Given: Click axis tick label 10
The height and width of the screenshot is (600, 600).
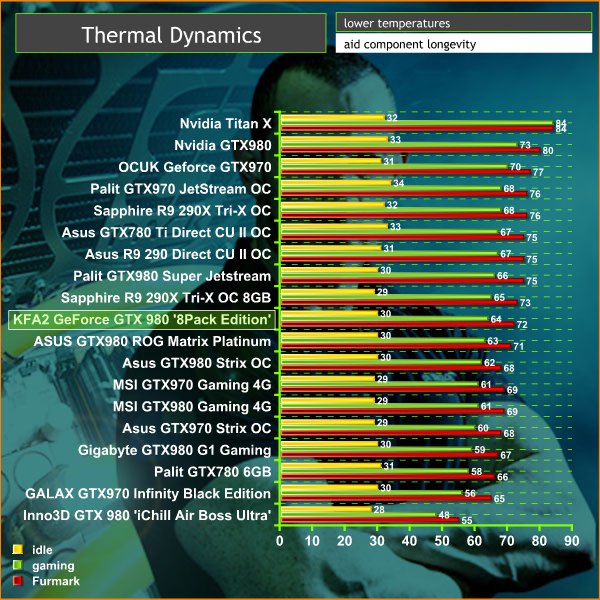Looking at the screenshot, I should tap(312, 541).
